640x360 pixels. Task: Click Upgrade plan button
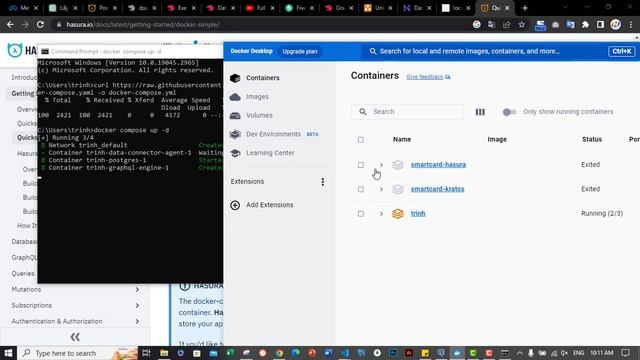coord(300,51)
